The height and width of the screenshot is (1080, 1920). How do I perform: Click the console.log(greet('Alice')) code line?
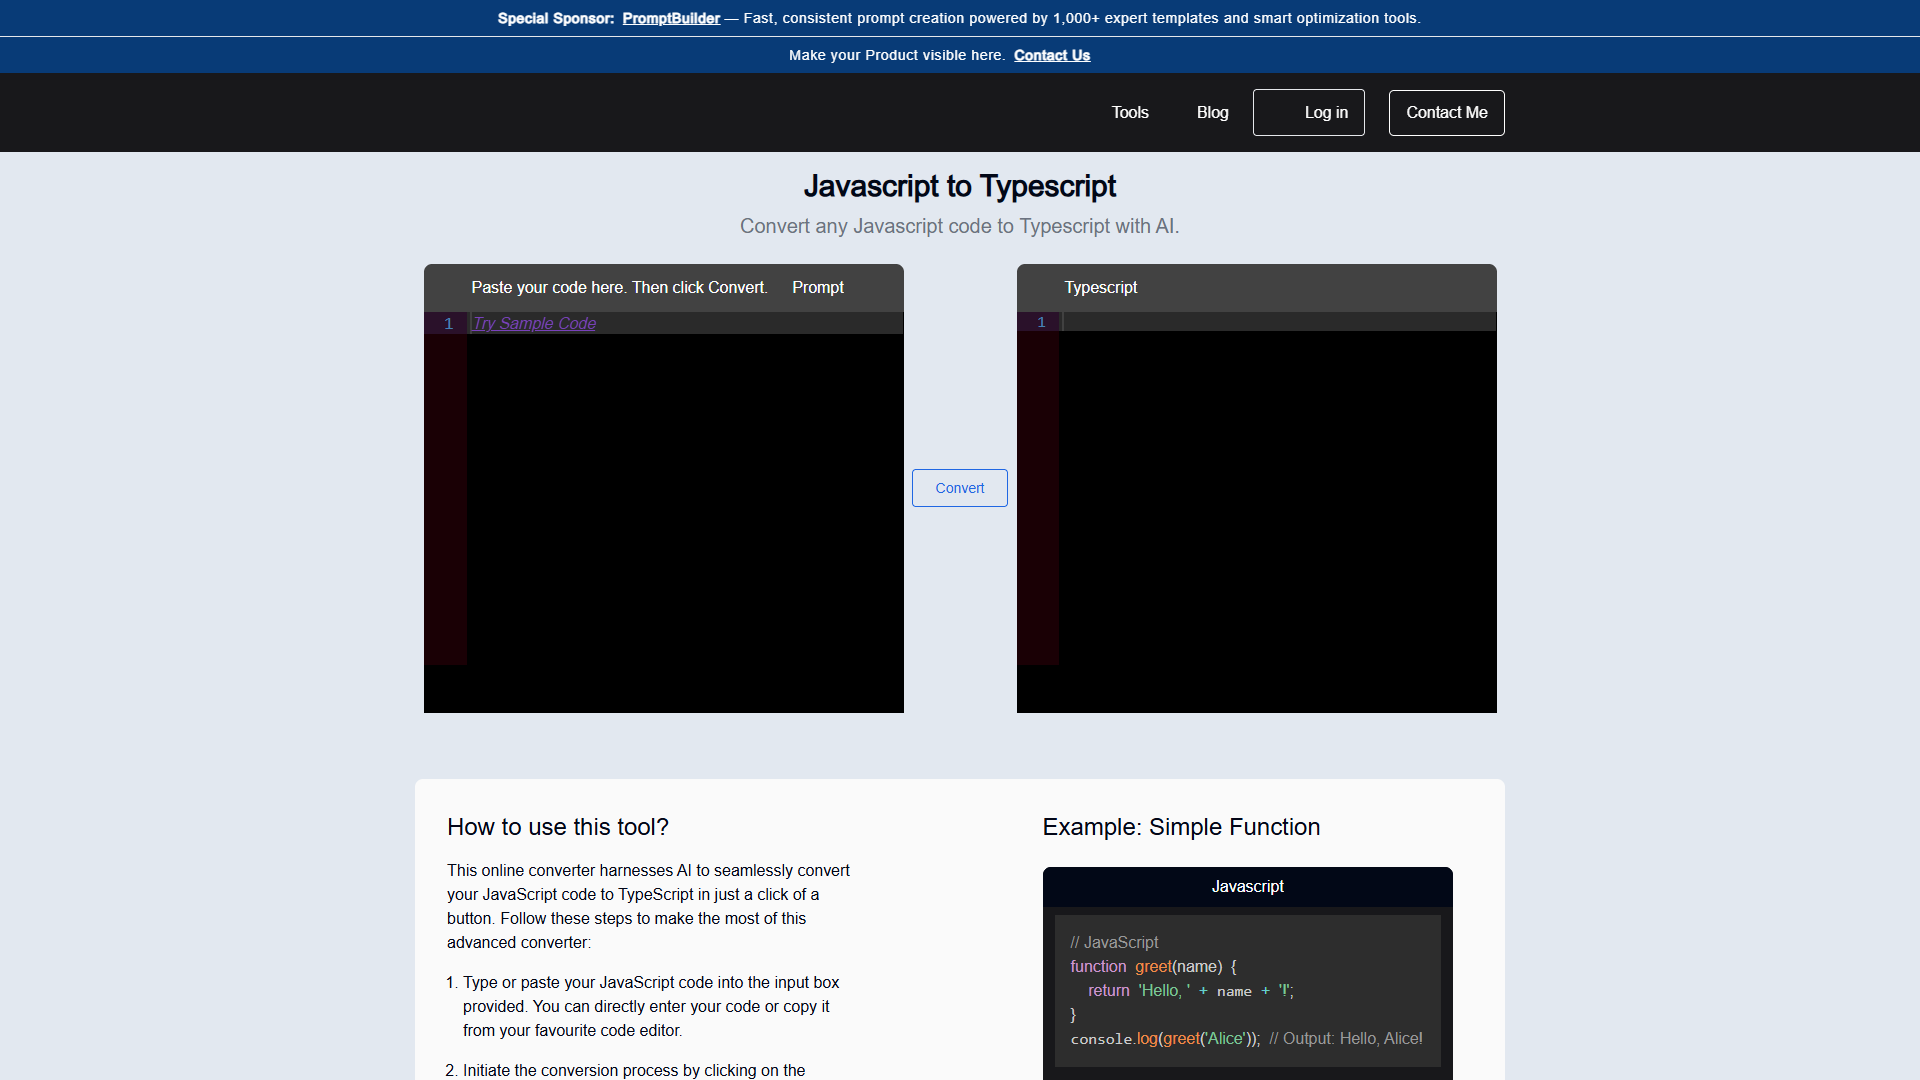pyautogui.click(x=1246, y=1038)
